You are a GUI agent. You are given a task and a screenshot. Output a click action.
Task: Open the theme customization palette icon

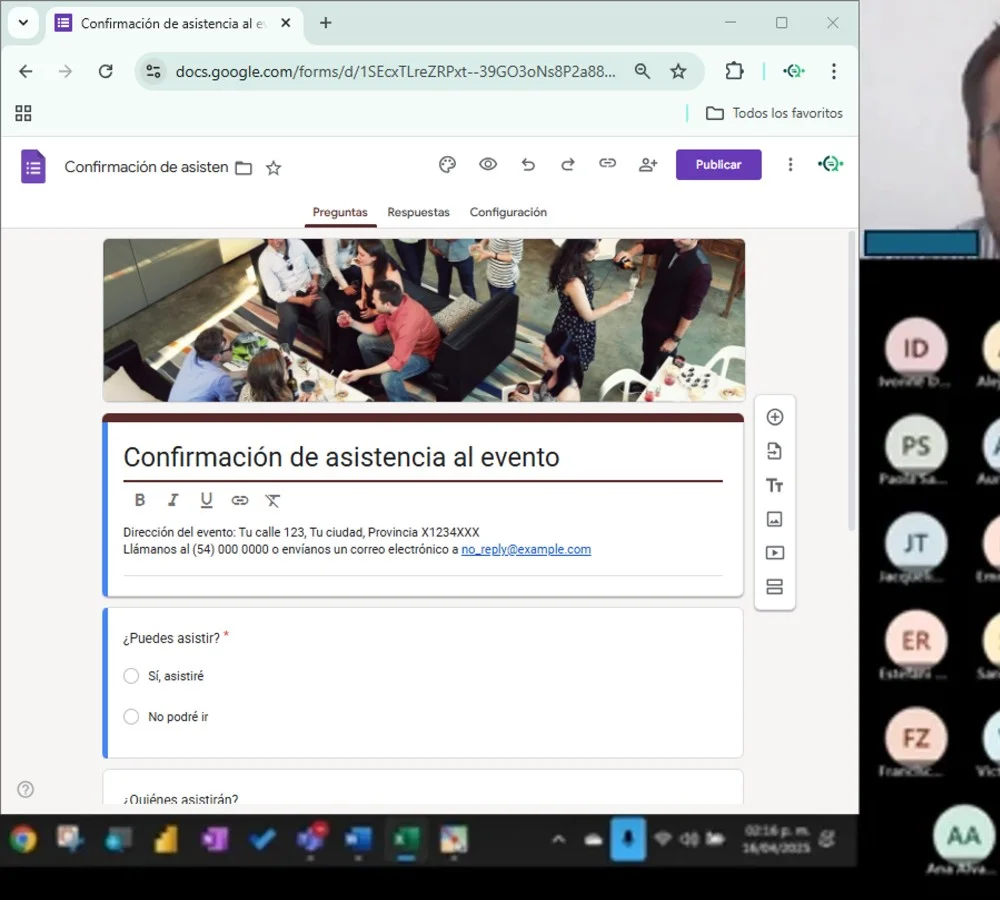point(447,165)
